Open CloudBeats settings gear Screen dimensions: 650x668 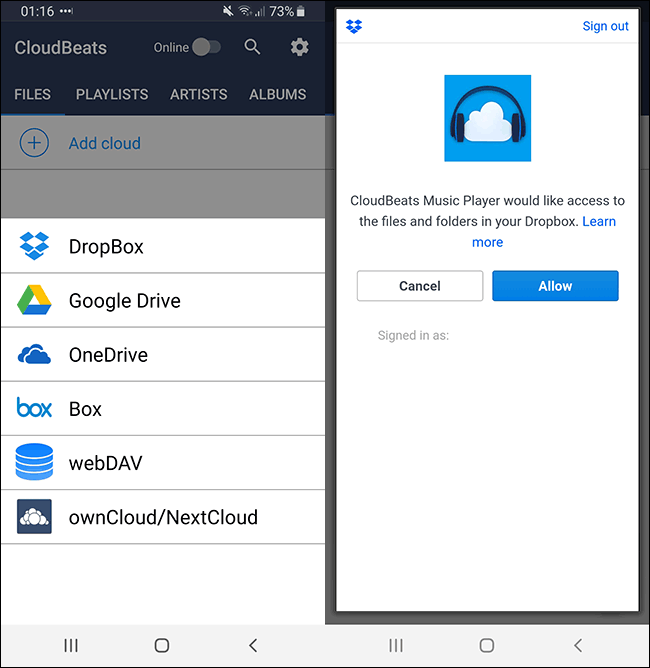(299, 47)
